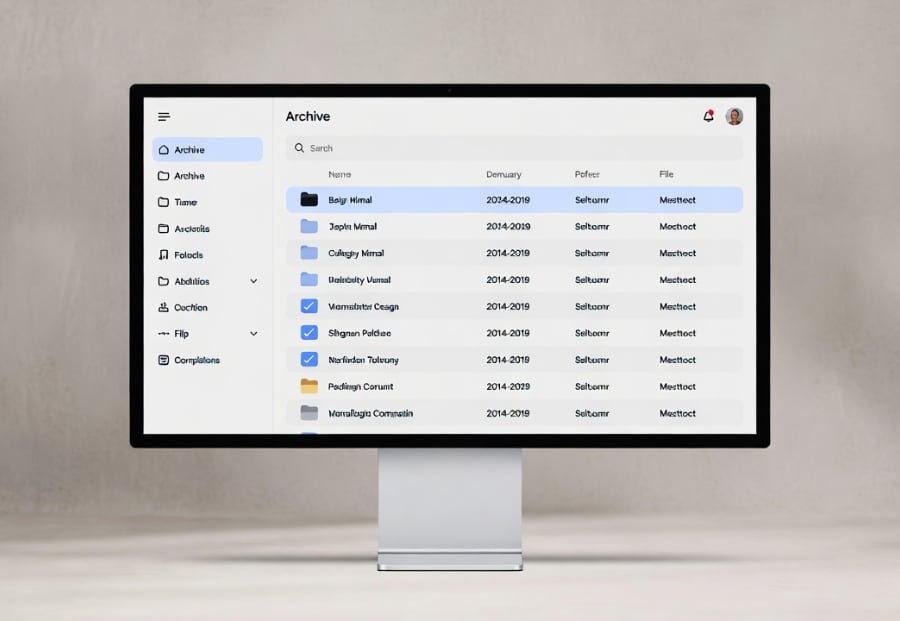The image size is (900, 621).
Task: Toggle the Narfirdon Toleuny checkbox
Action: [309, 359]
